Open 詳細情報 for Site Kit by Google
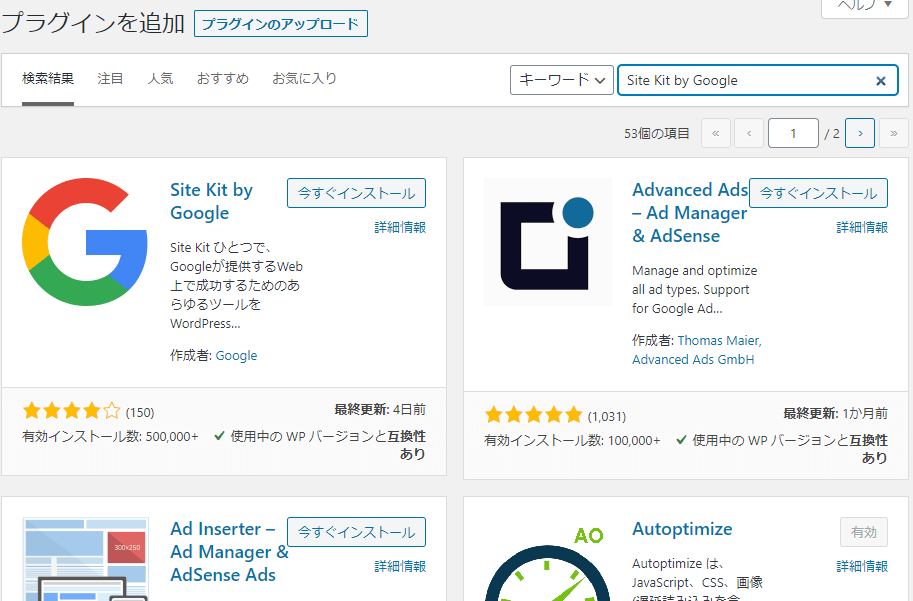The width and height of the screenshot is (913, 601). tap(400, 227)
